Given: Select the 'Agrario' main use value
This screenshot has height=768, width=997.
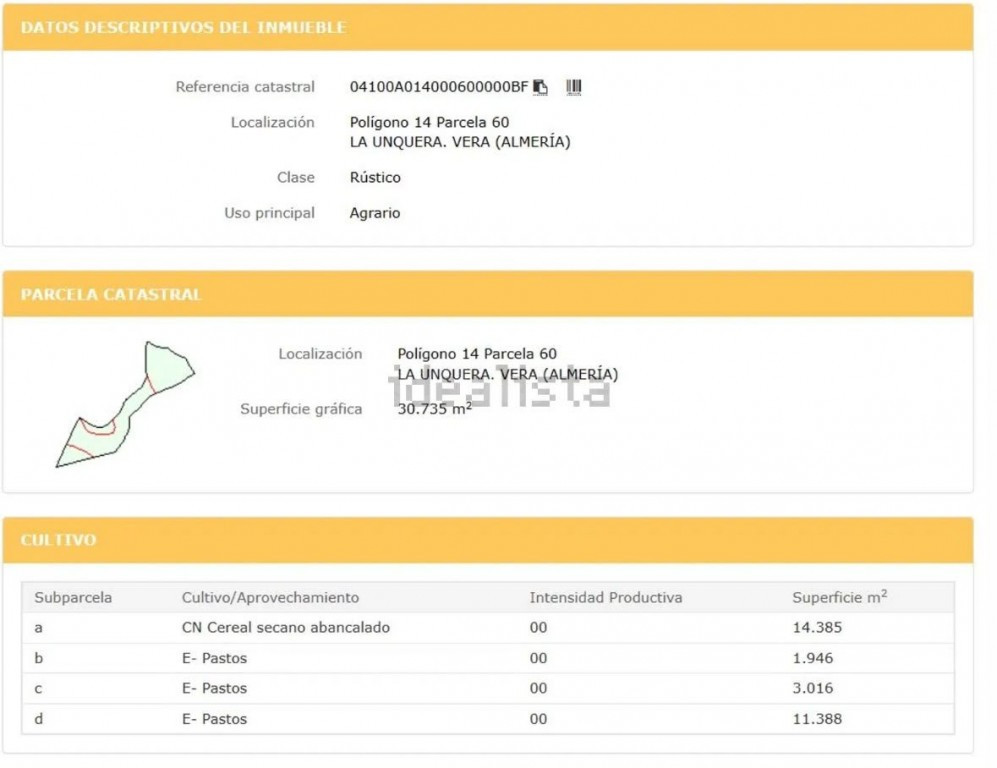Looking at the screenshot, I should [375, 213].
